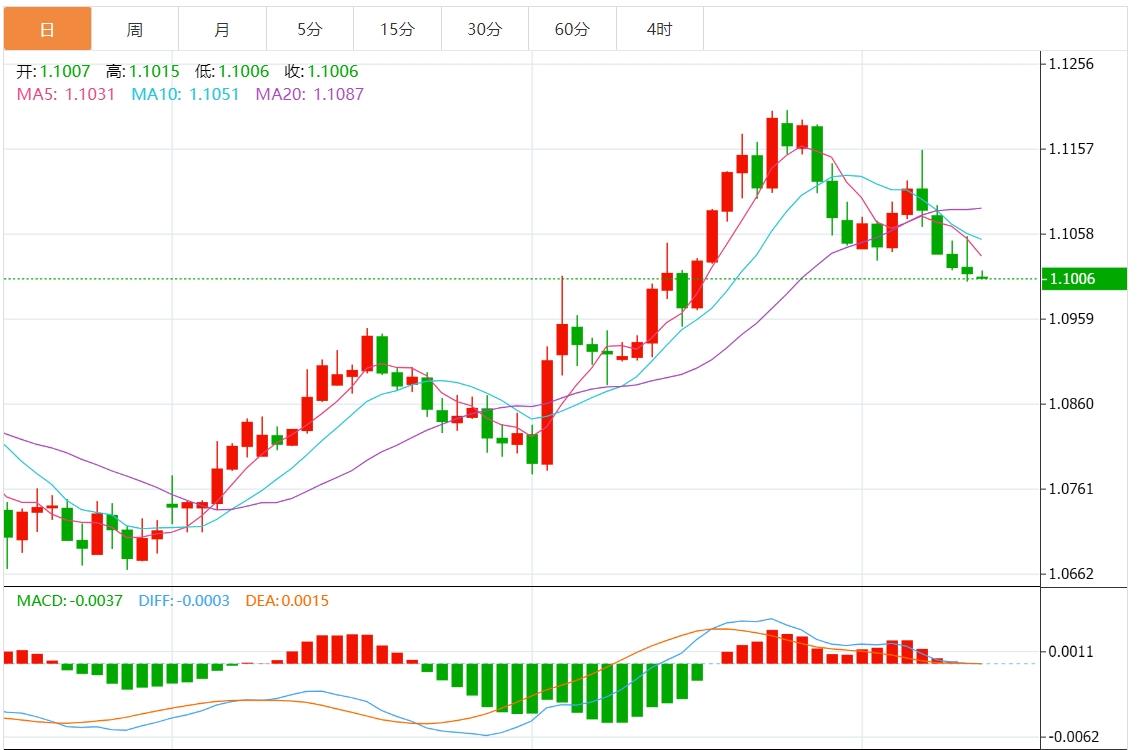
Task: Click the MA5 indicator label
Action: [66, 94]
